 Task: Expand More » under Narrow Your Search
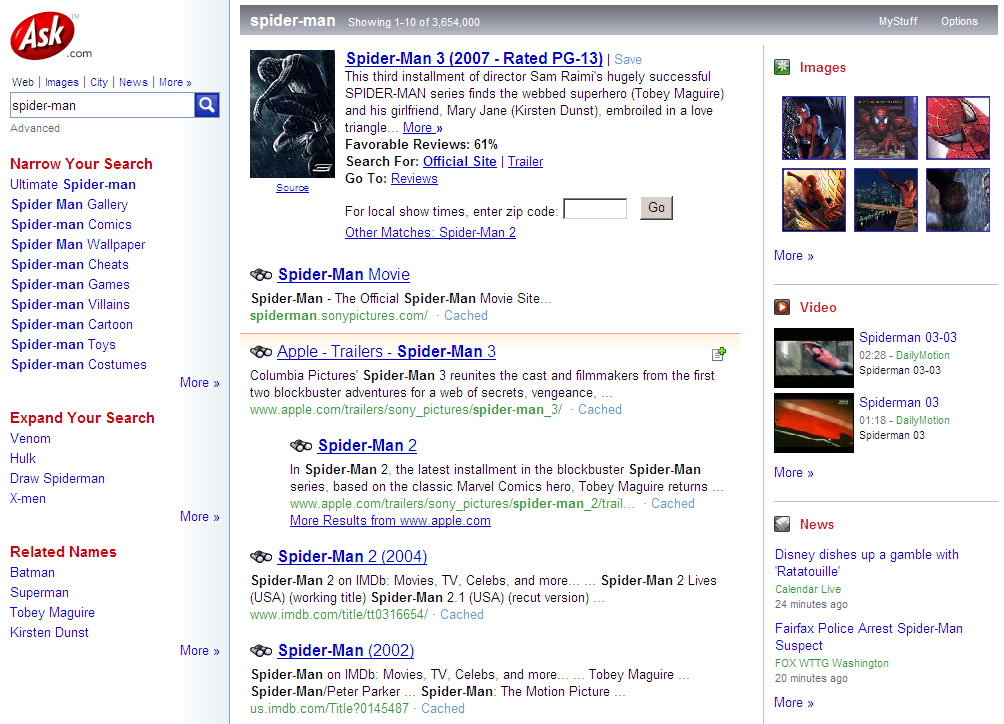[x=200, y=382]
